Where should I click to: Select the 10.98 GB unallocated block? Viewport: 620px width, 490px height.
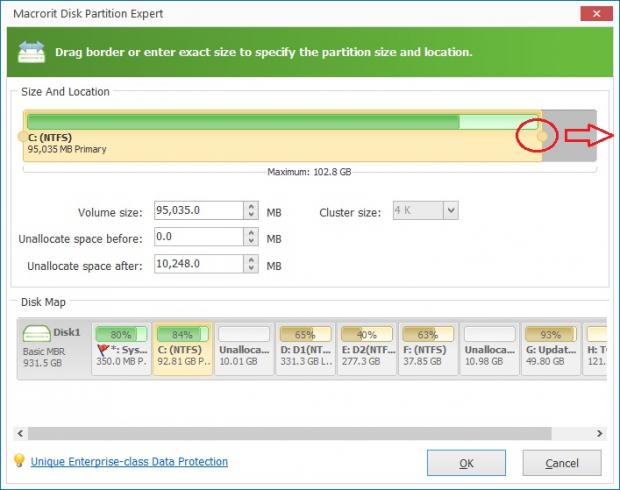pyautogui.click(x=489, y=349)
